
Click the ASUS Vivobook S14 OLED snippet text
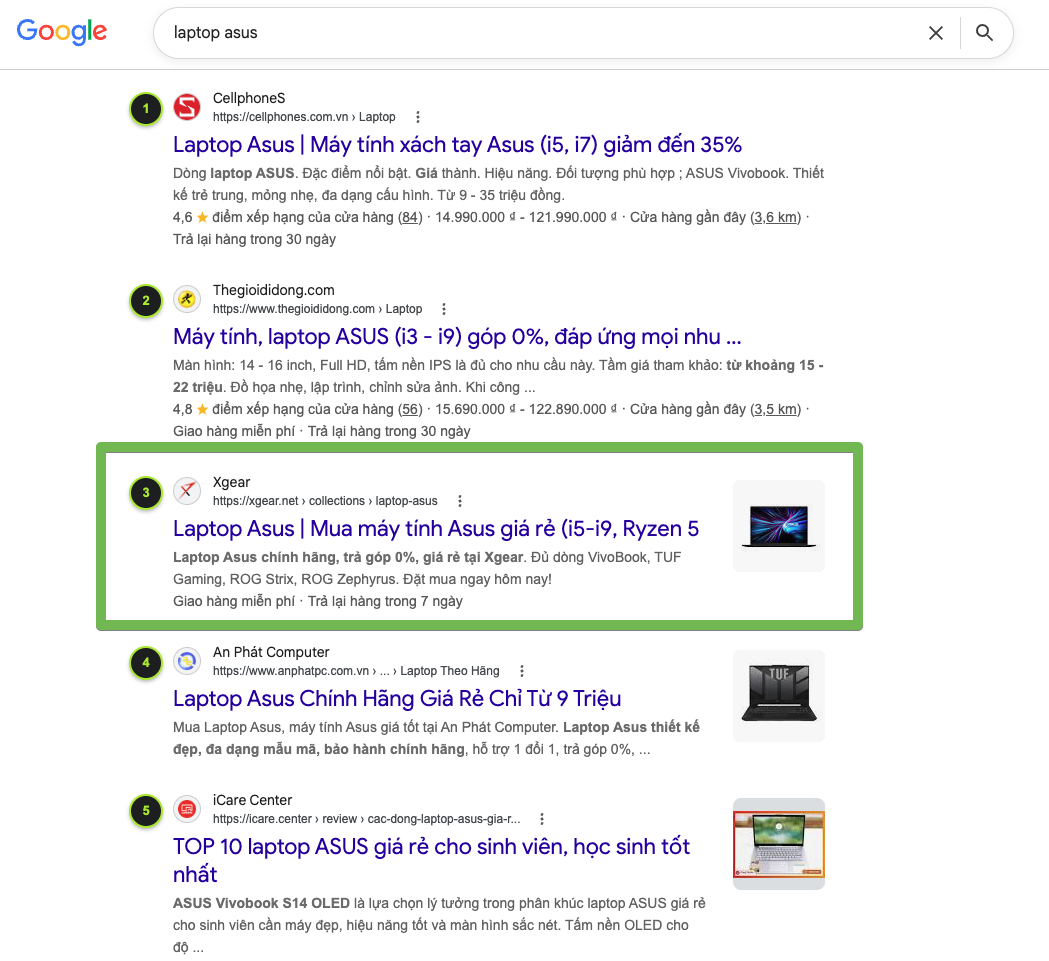tap(262, 903)
